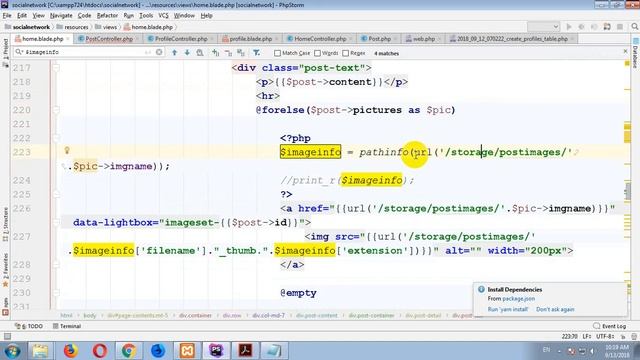Open the create_profiles_table.php migration tab
Screen dimensions: 640x360
(512, 39)
